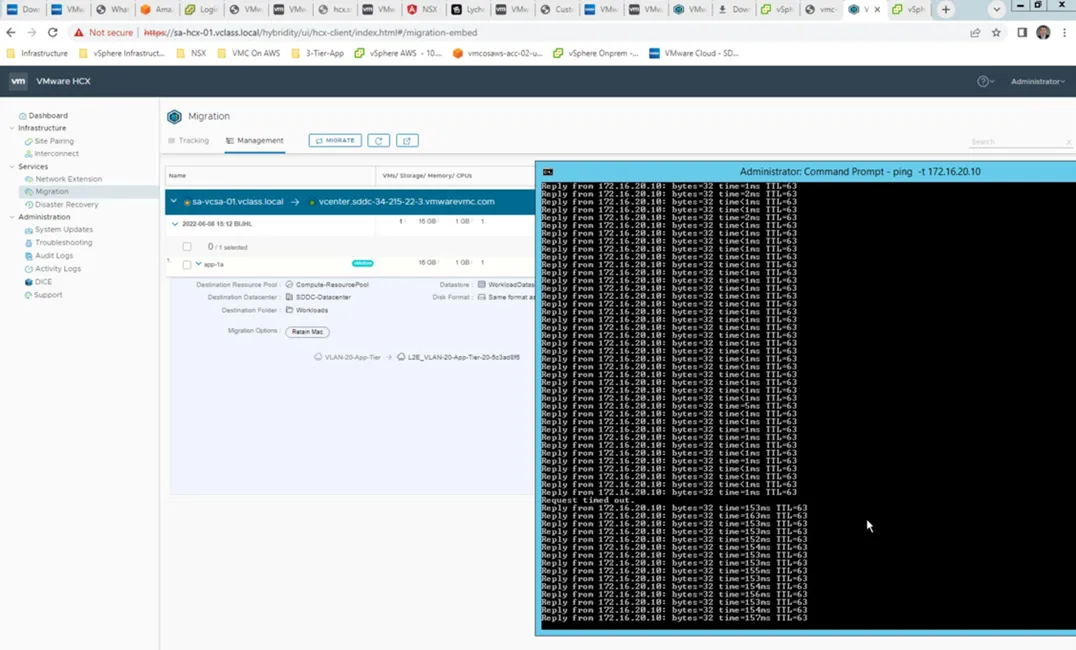Collapse the 2022-06-08 15:12 BIJHL group
Screen dimensions: 1076x650
tap(175, 224)
